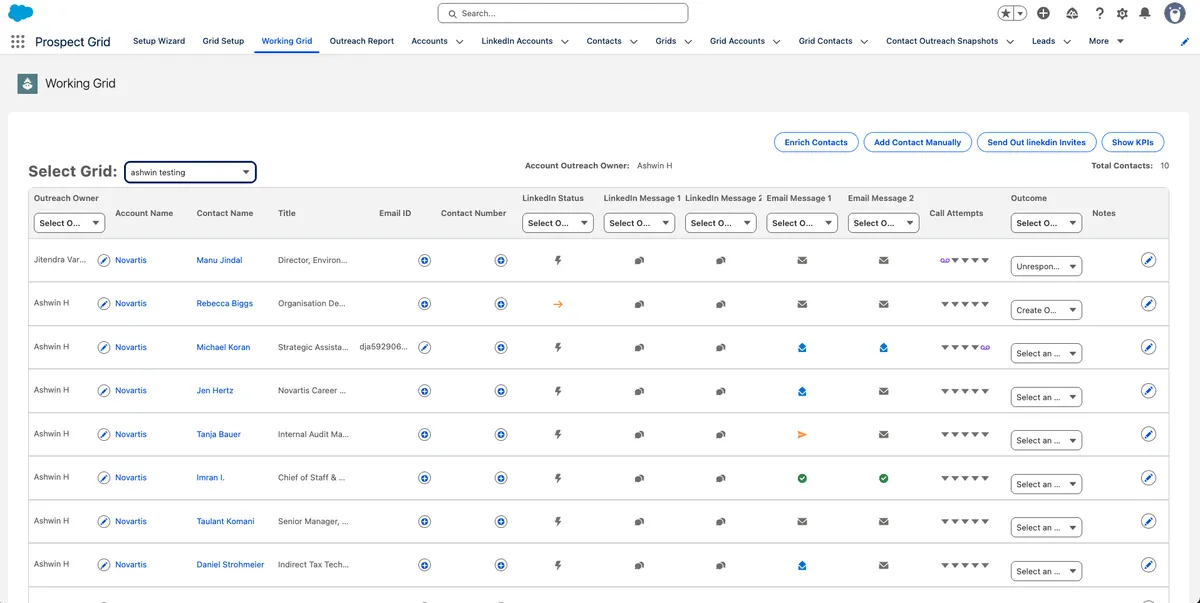This screenshot has width=1200, height=603.
Task: Open the App Launcher grid icon
Action: click(17, 41)
